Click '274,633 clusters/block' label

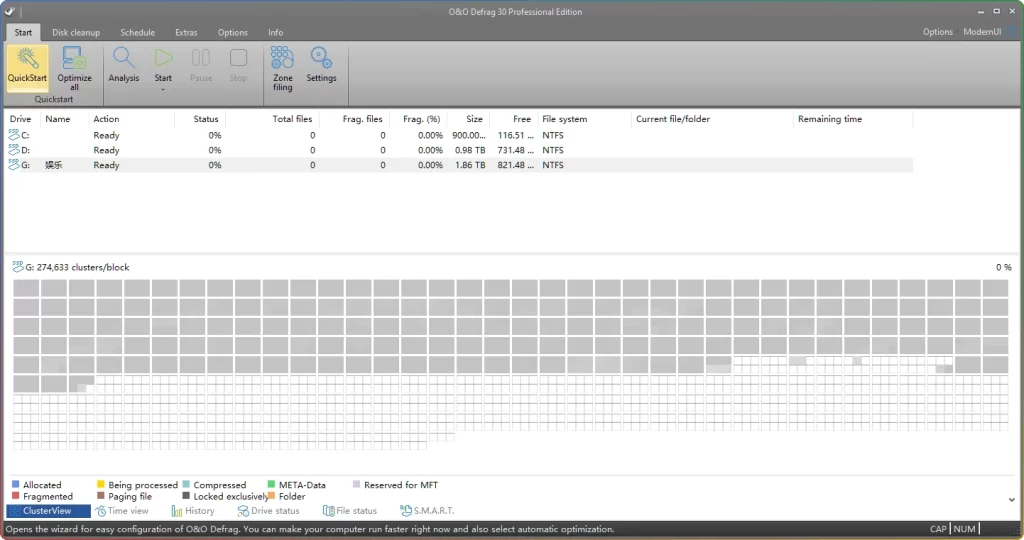(83, 267)
